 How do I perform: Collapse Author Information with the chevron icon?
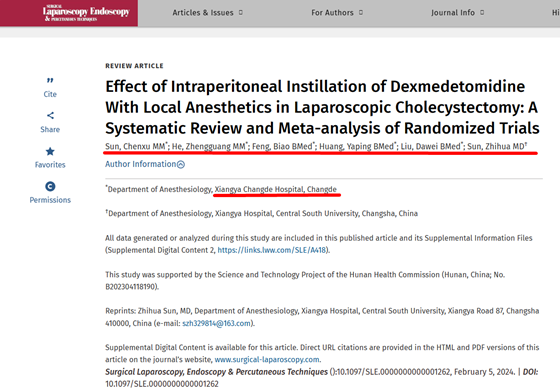181,164
